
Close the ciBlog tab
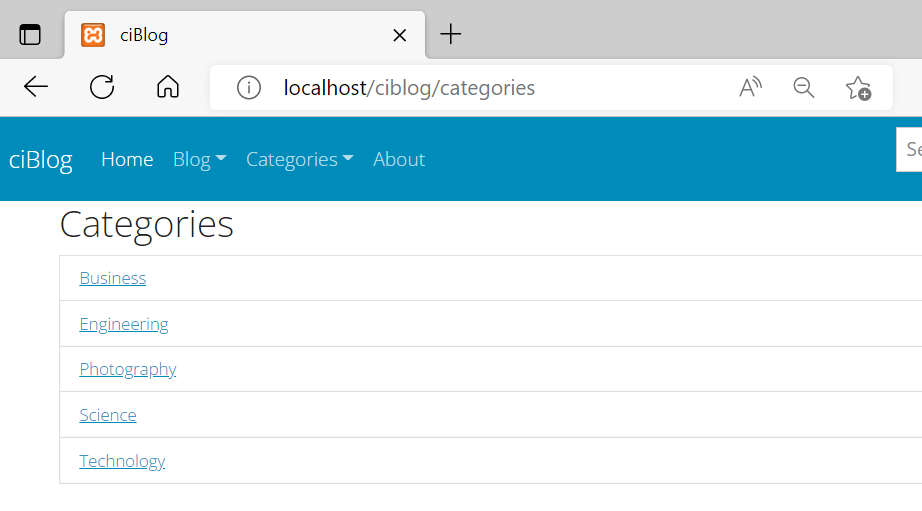(x=399, y=35)
